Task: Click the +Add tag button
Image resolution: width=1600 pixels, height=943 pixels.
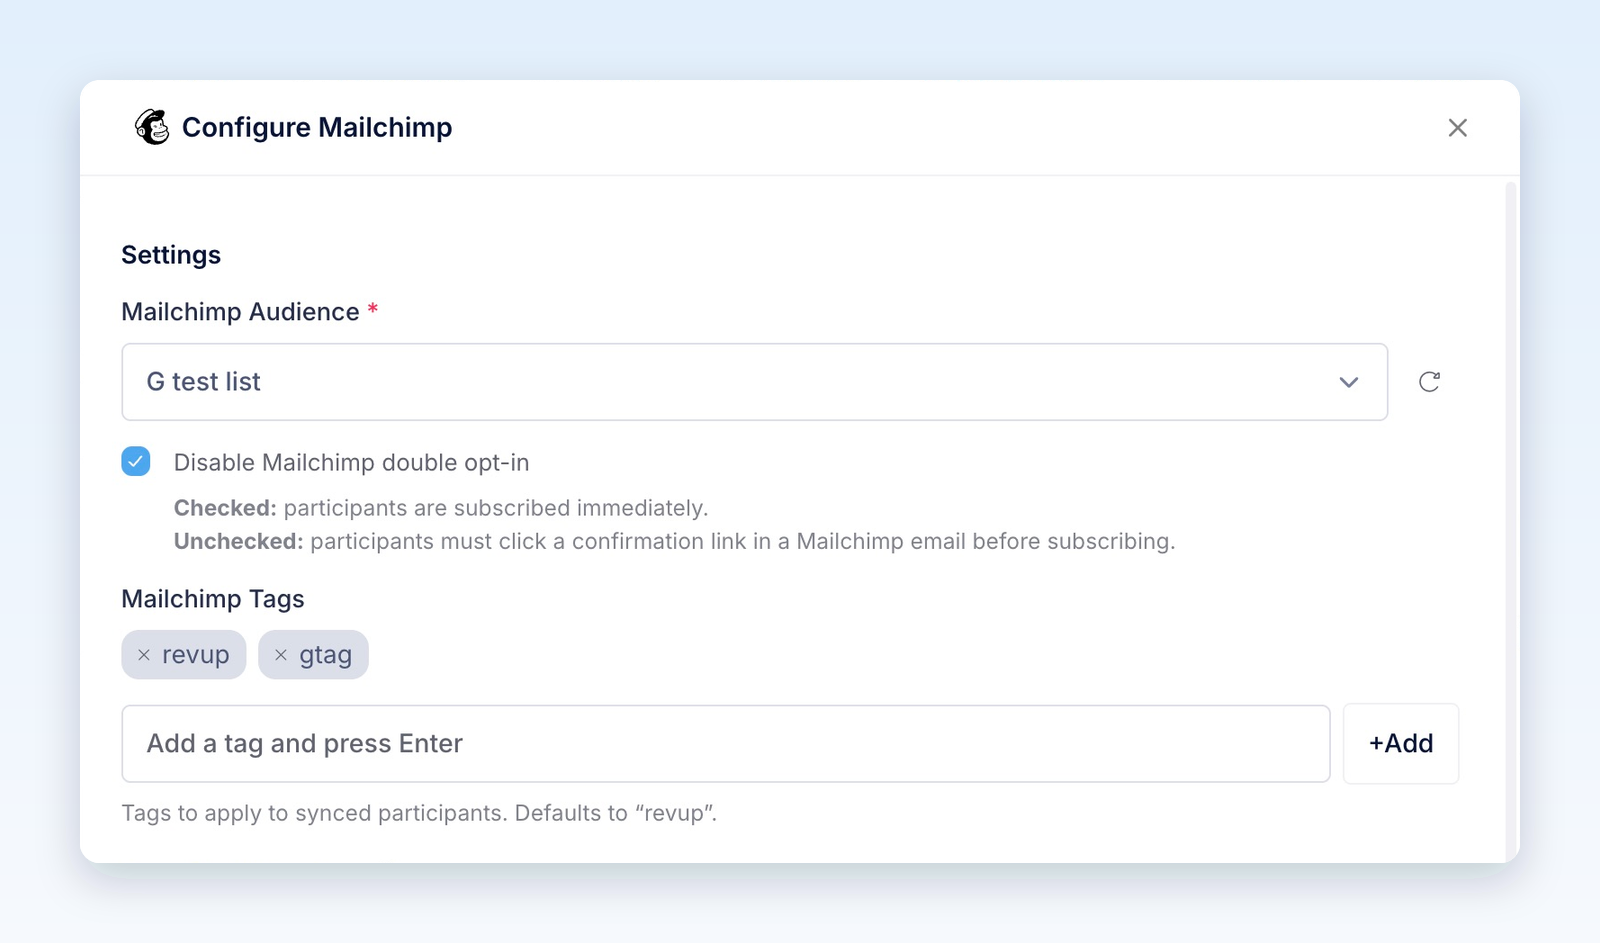Action: tap(1401, 744)
